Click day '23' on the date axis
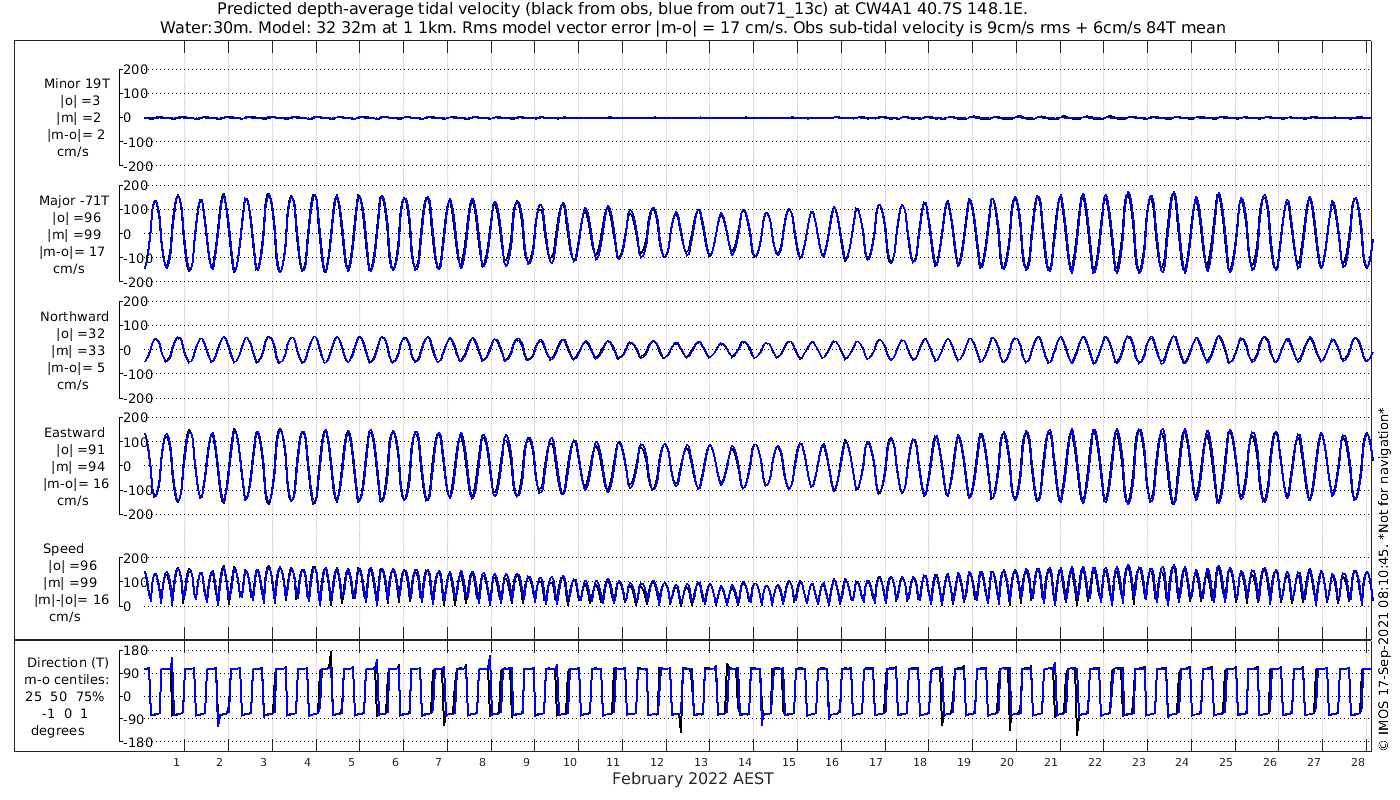This screenshot has width=1400, height=800. coord(1138,762)
